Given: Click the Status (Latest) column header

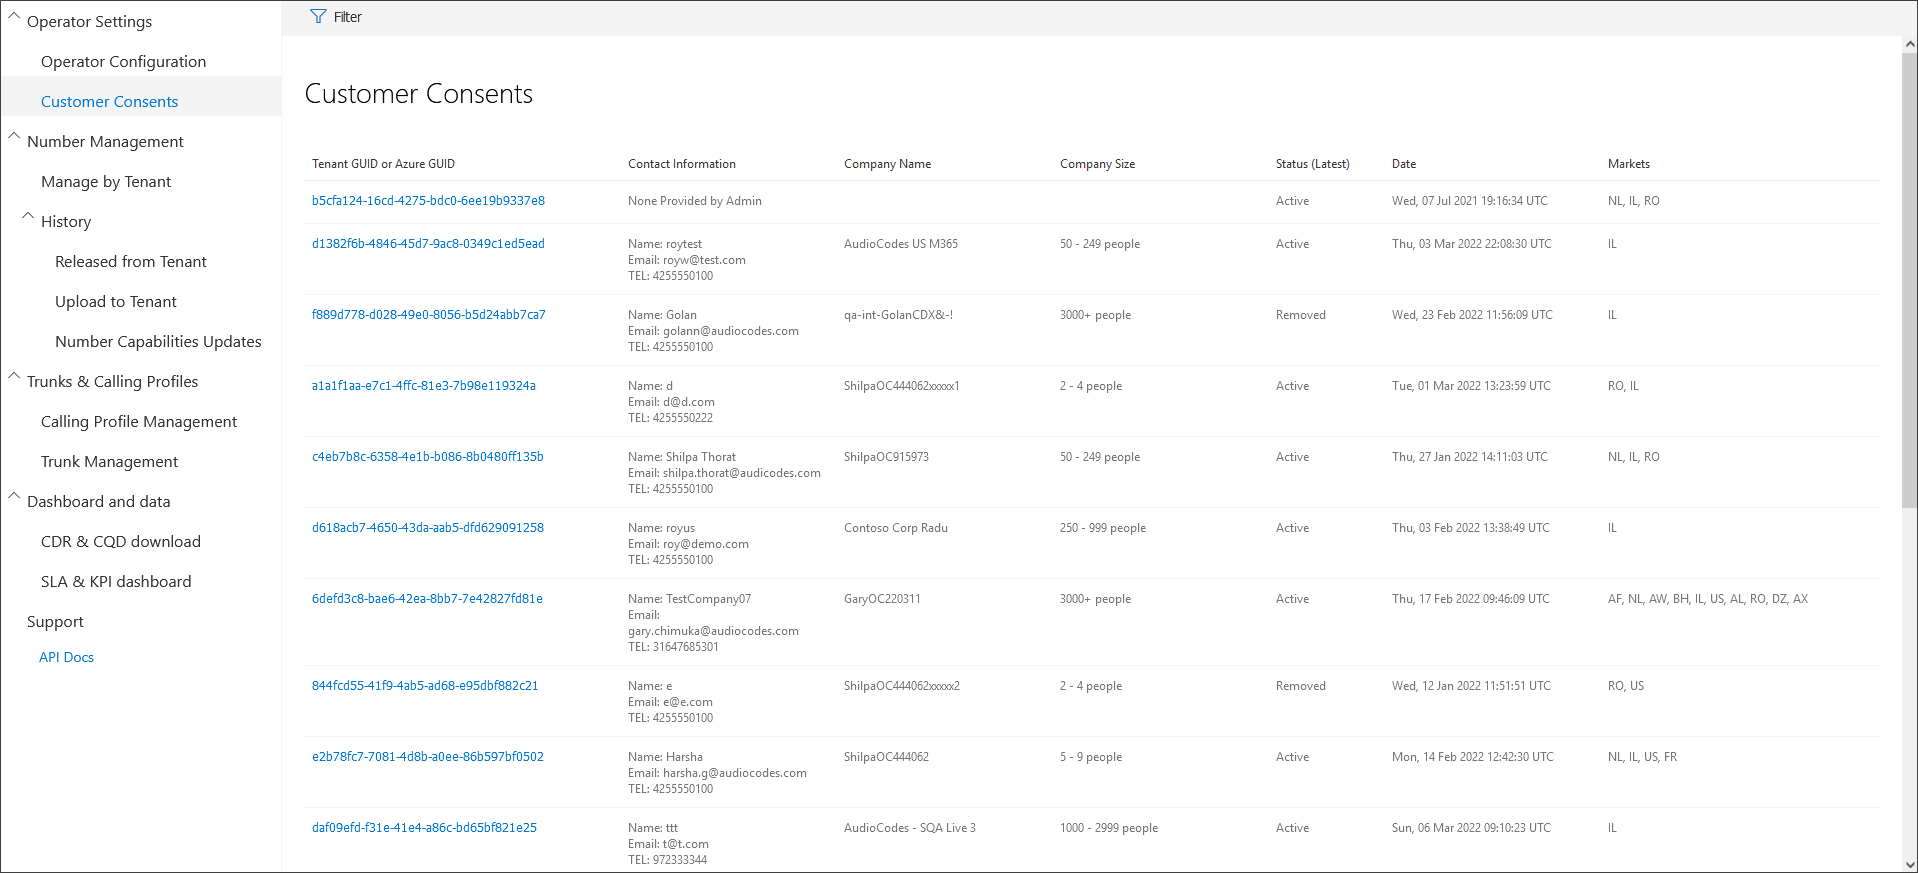Looking at the screenshot, I should pos(1312,164).
